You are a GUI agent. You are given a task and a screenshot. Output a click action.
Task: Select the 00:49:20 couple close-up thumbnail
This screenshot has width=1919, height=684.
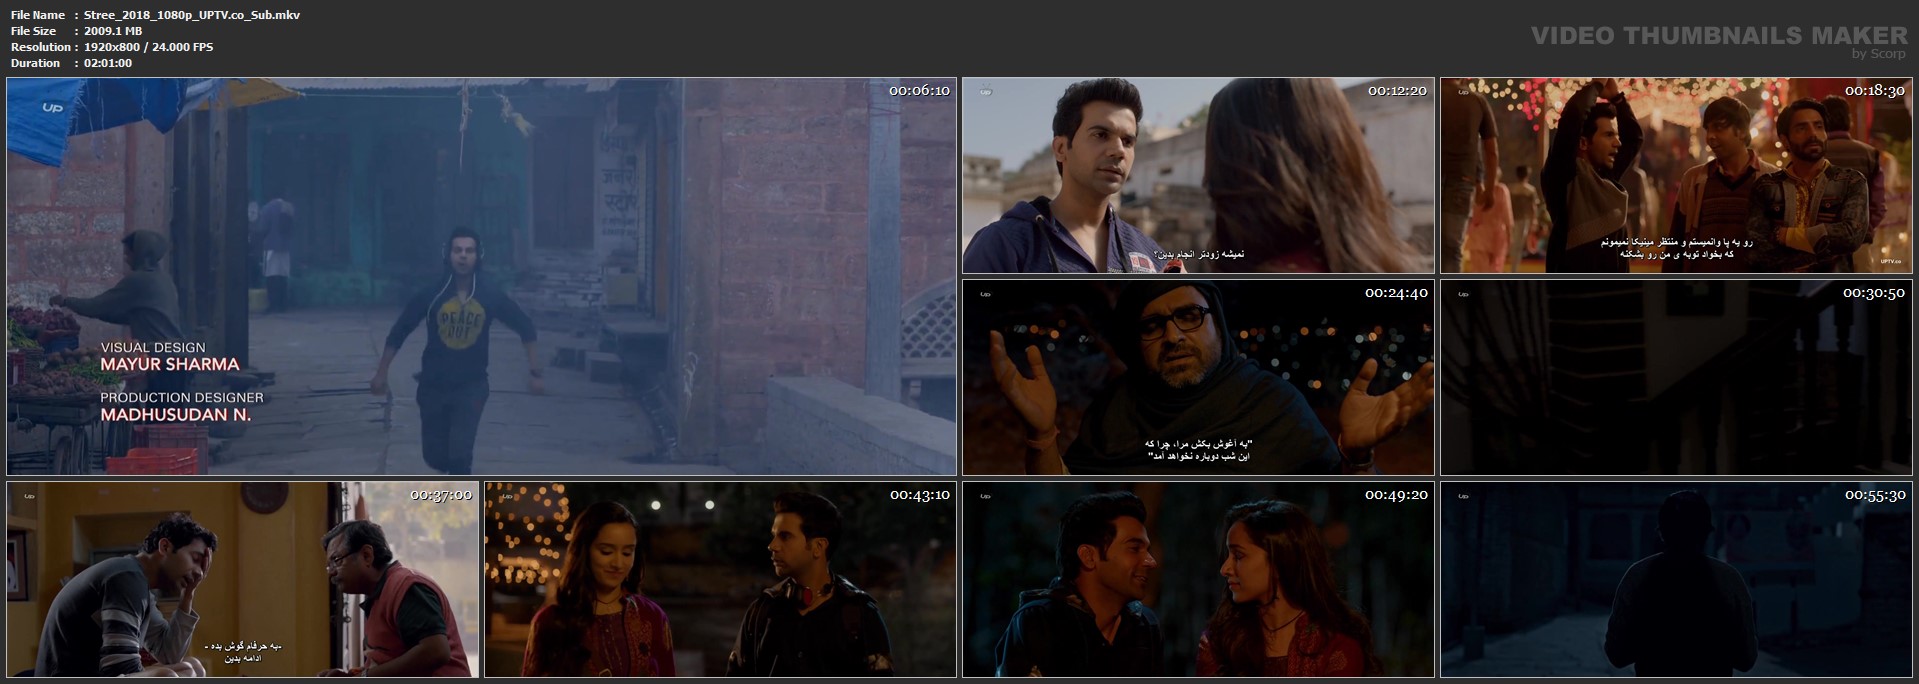1198,579
